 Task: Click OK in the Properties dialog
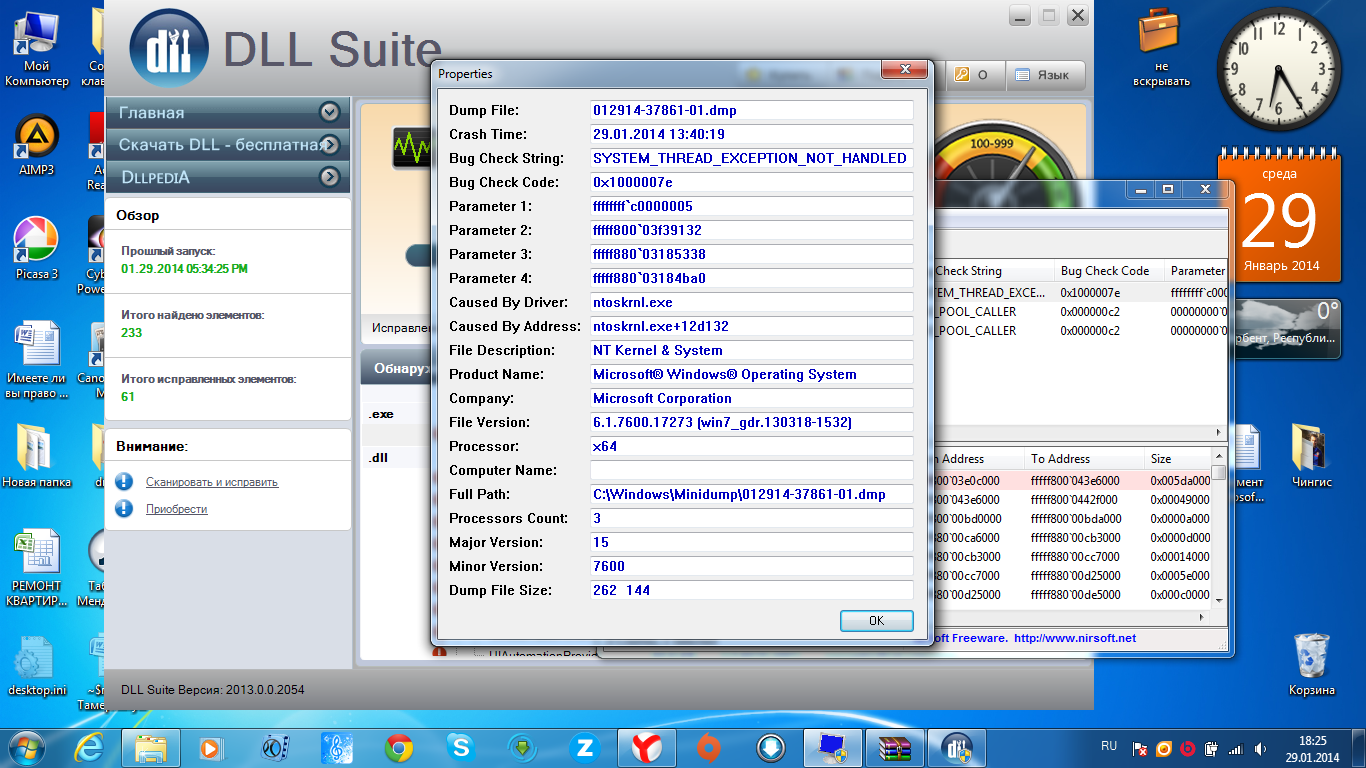coord(877,621)
